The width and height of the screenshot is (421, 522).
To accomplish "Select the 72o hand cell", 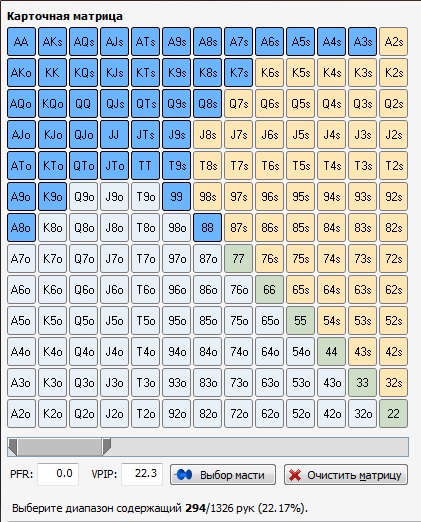I will point(238,414).
